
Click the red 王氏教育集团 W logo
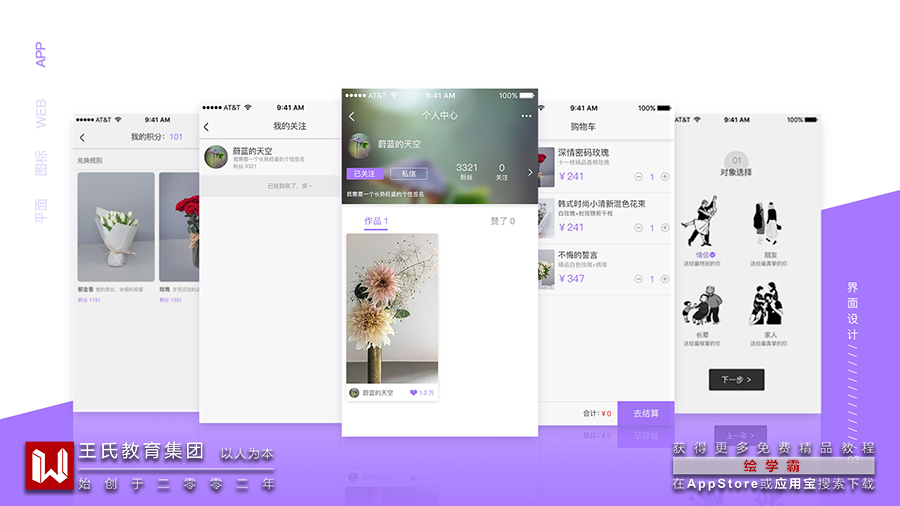(49, 466)
